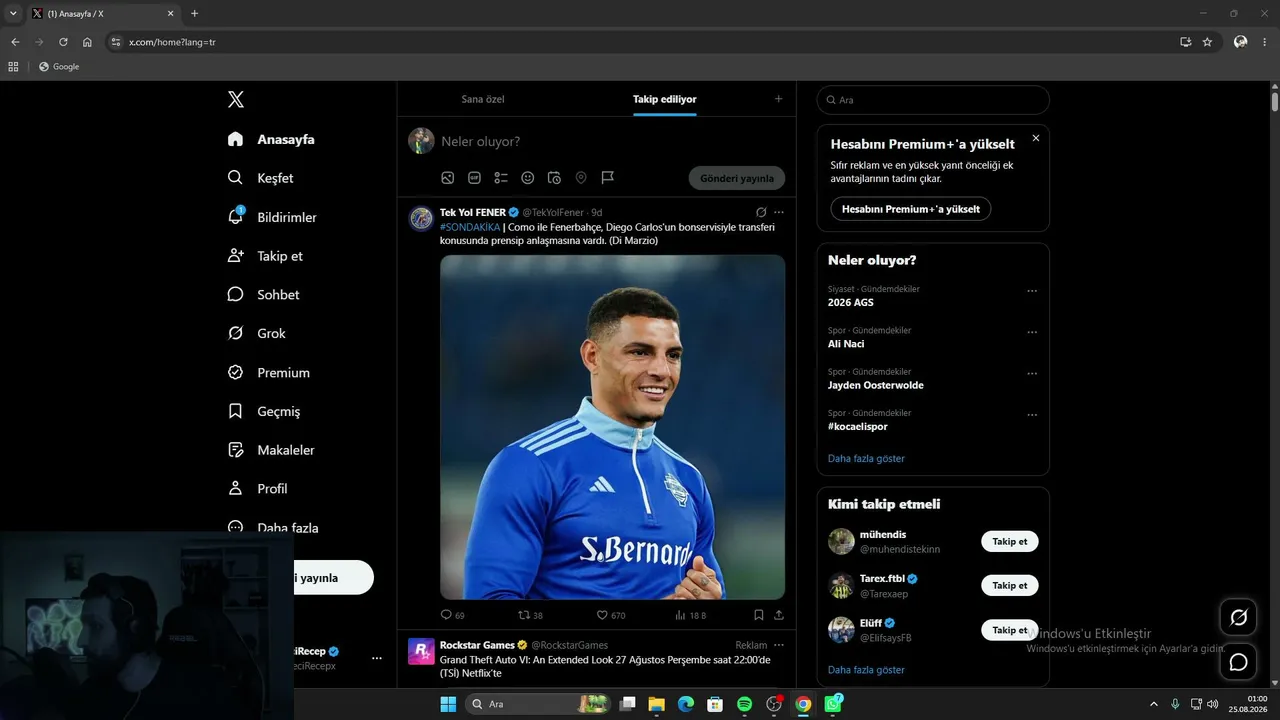1280x720 pixels.
Task: Click the Gönderi yayınla button
Action: (x=737, y=178)
